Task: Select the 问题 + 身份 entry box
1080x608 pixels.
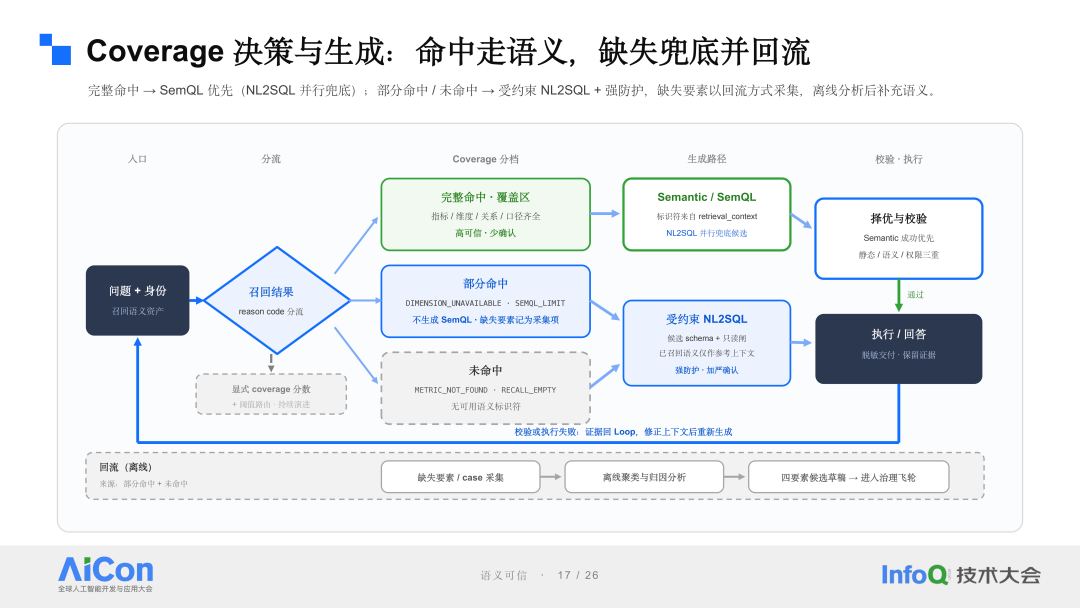Action: coord(138,300)
